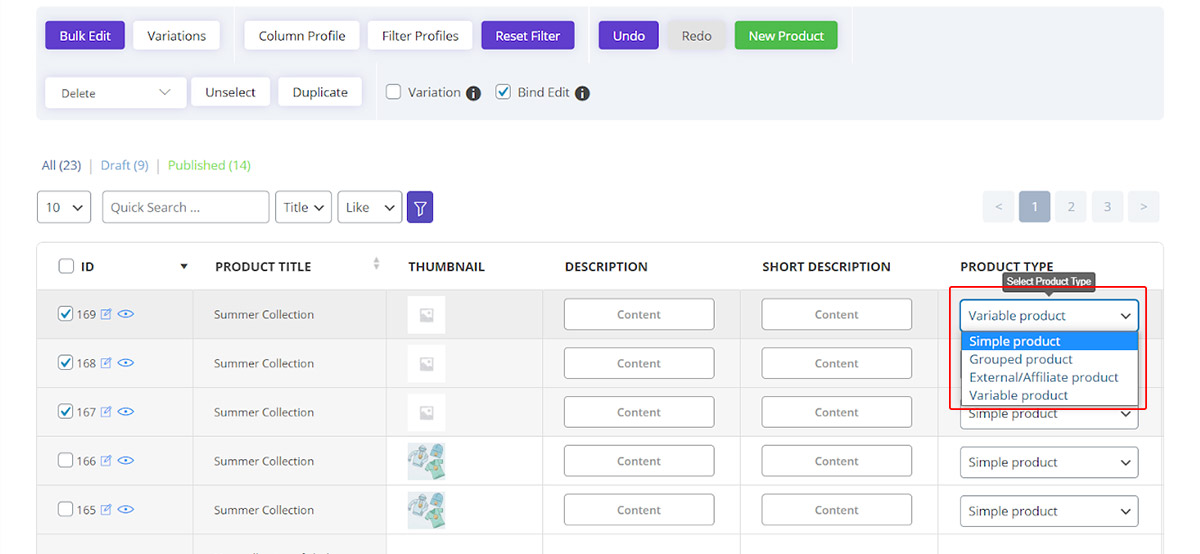
Task: Open edit icon for product 167
Action: [106, 412]
